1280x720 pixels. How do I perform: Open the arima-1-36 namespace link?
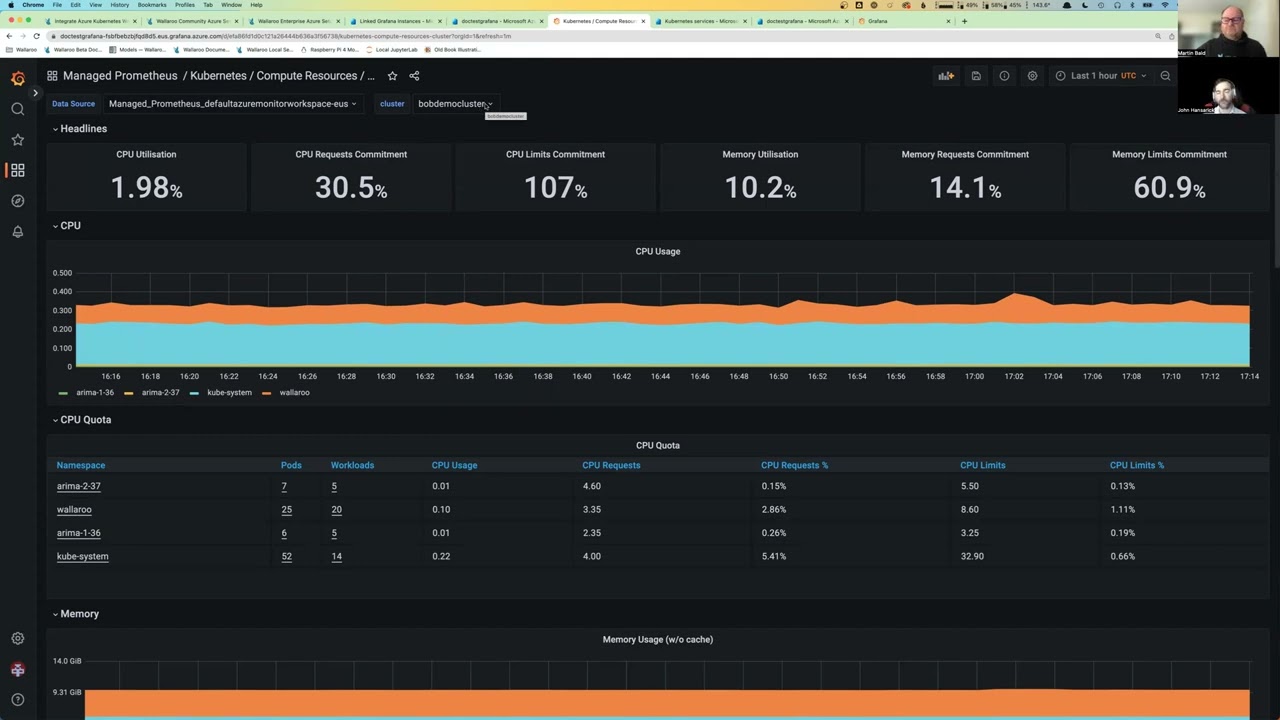79,533
